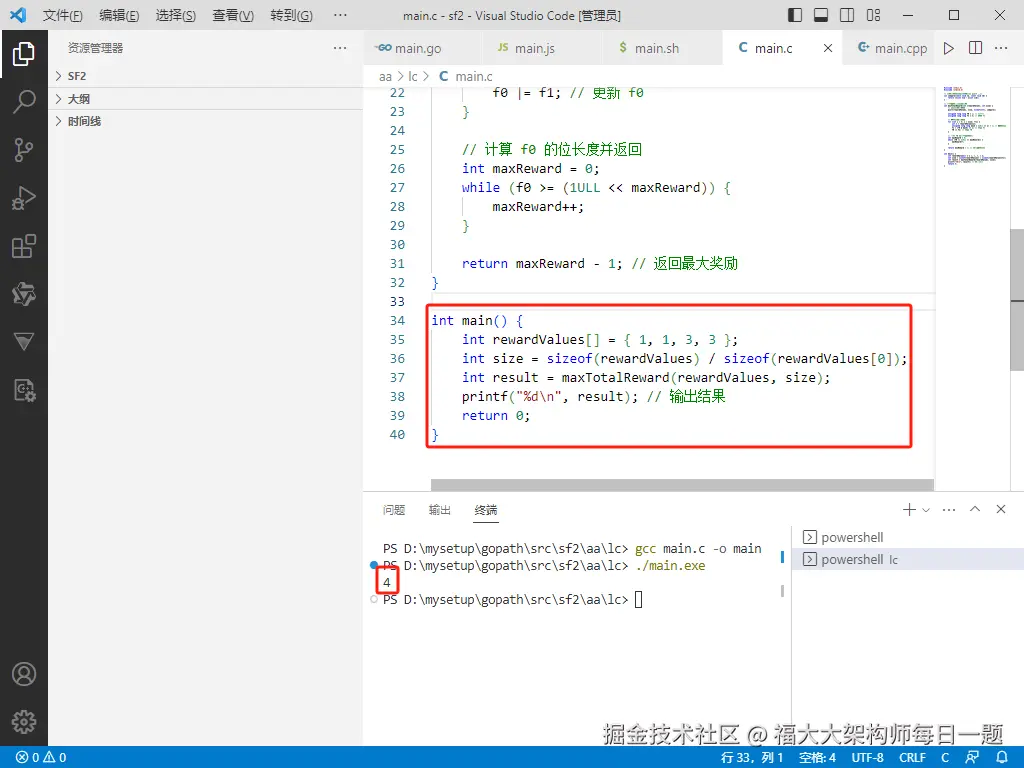Open notifications bell in status bar

click(x=1002, y=758)
